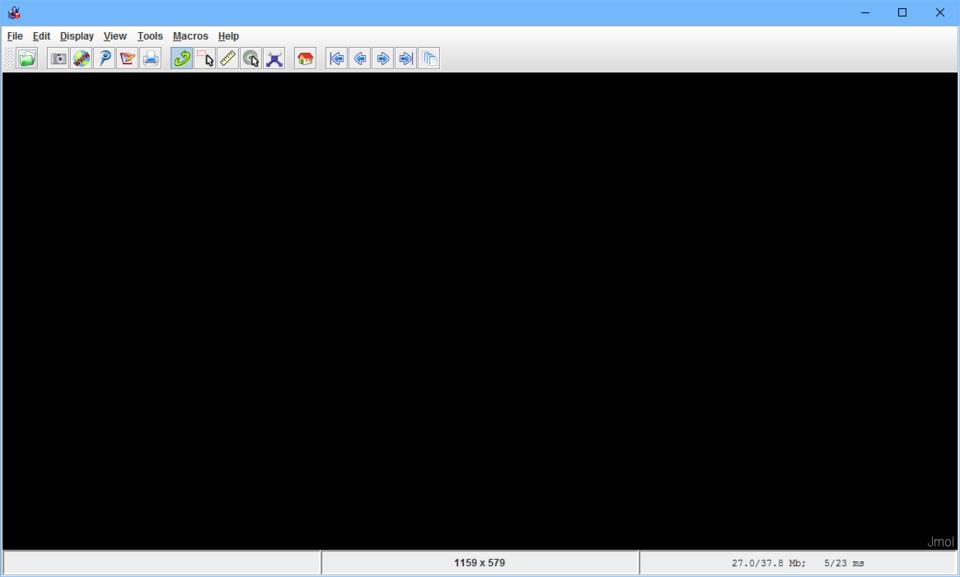Open the File menu

[x=15, y=36]
